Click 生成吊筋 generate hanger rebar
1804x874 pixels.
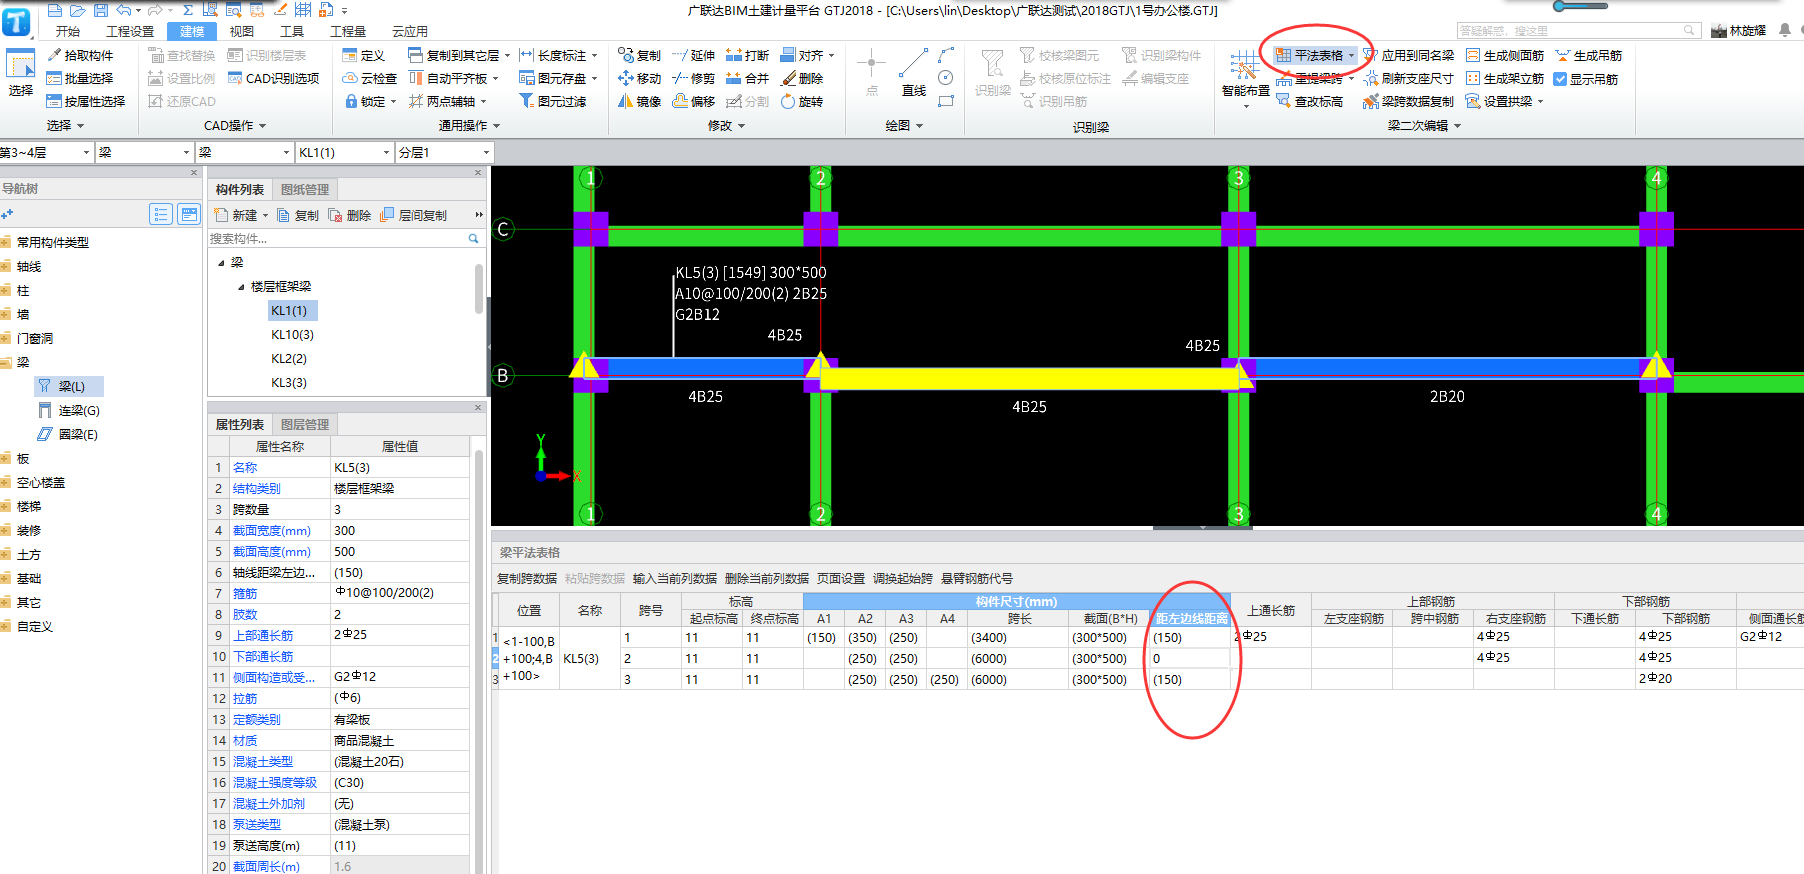(x=1589, y=55)
